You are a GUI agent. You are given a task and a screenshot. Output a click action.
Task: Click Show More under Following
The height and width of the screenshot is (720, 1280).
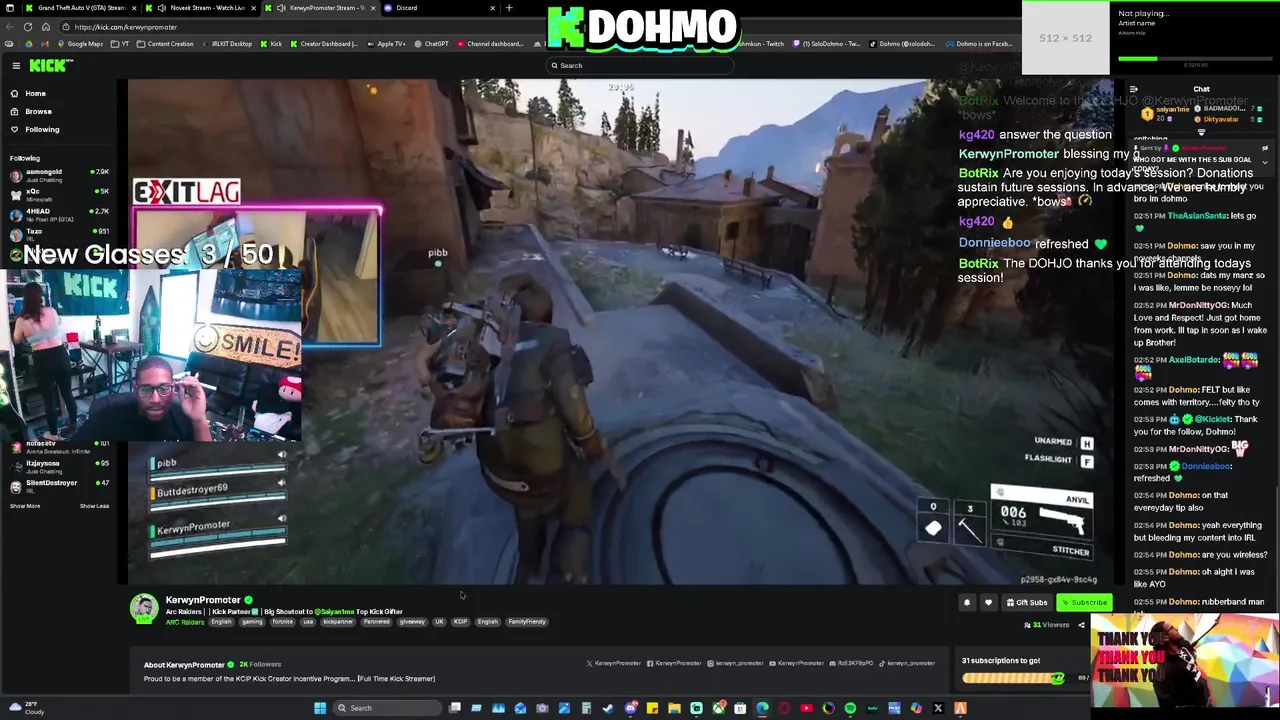tap(25, 506)
